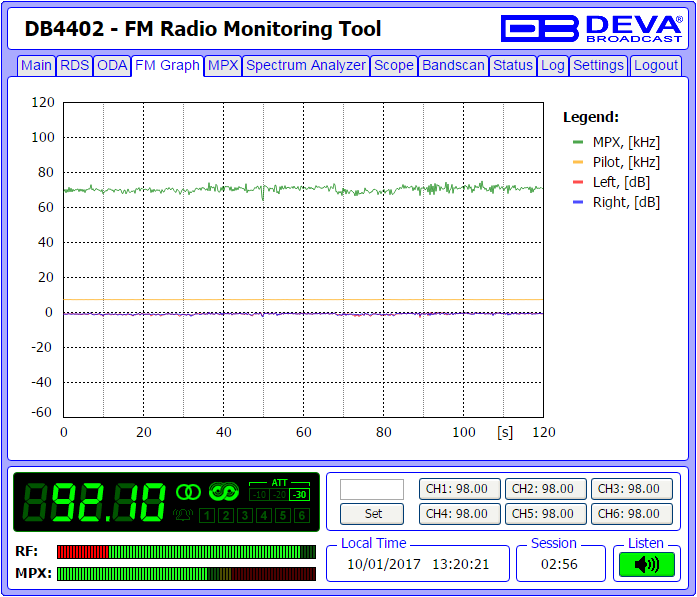The height and width of the screenshot is (597, 697).
Task: Click the Set frequency button
Action: coord(372,514)
